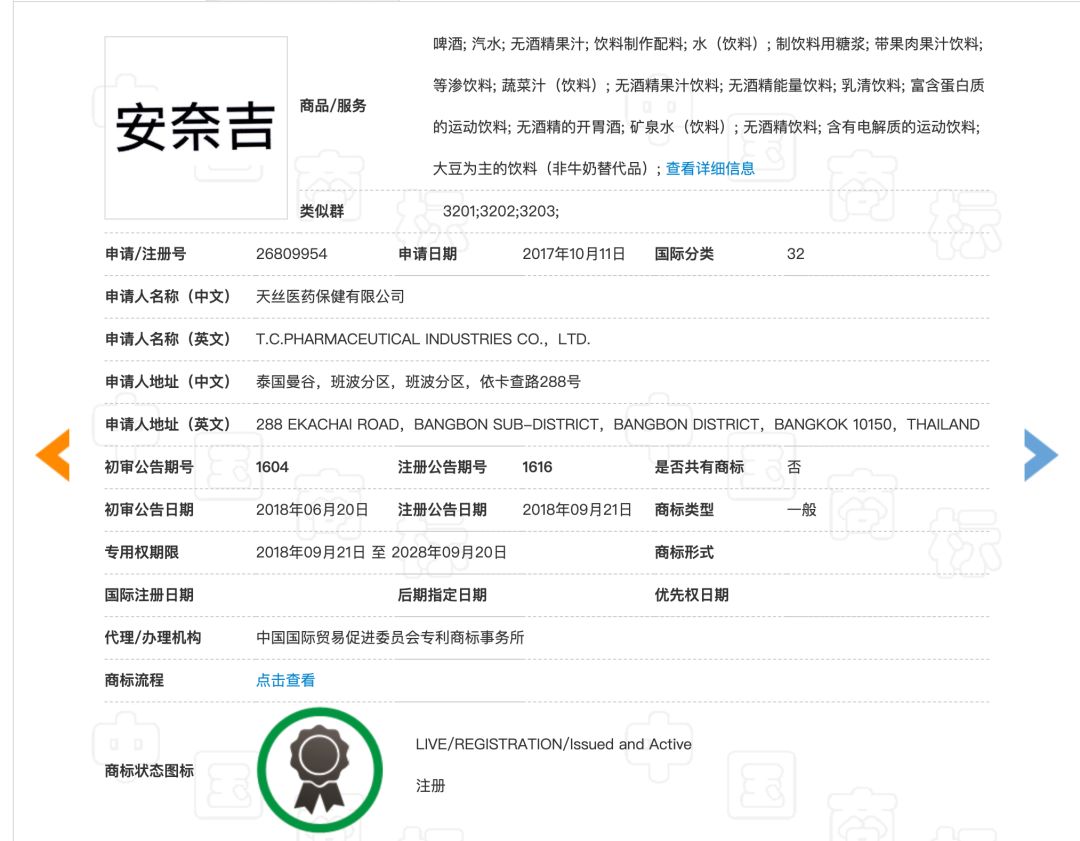
Task: Go to previous trademark with orange left arrow
Action: point(53,455)
